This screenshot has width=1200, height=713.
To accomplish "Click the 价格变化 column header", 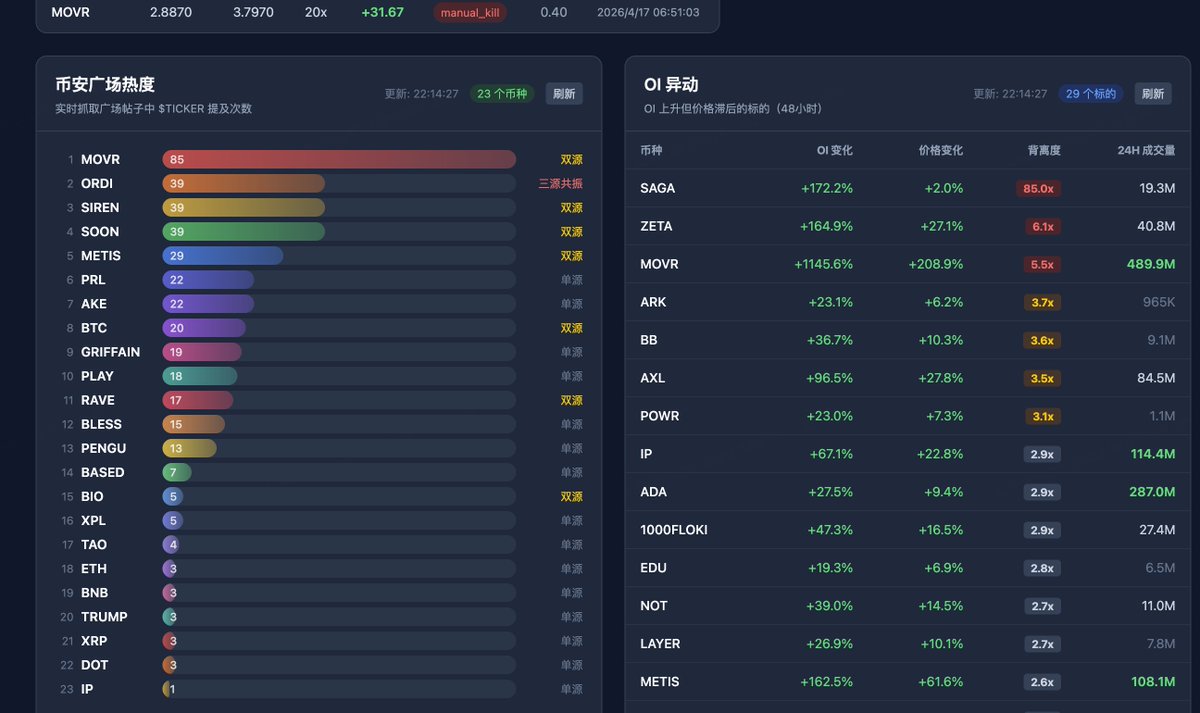I will pyautogui.click(x=941, y=150).
